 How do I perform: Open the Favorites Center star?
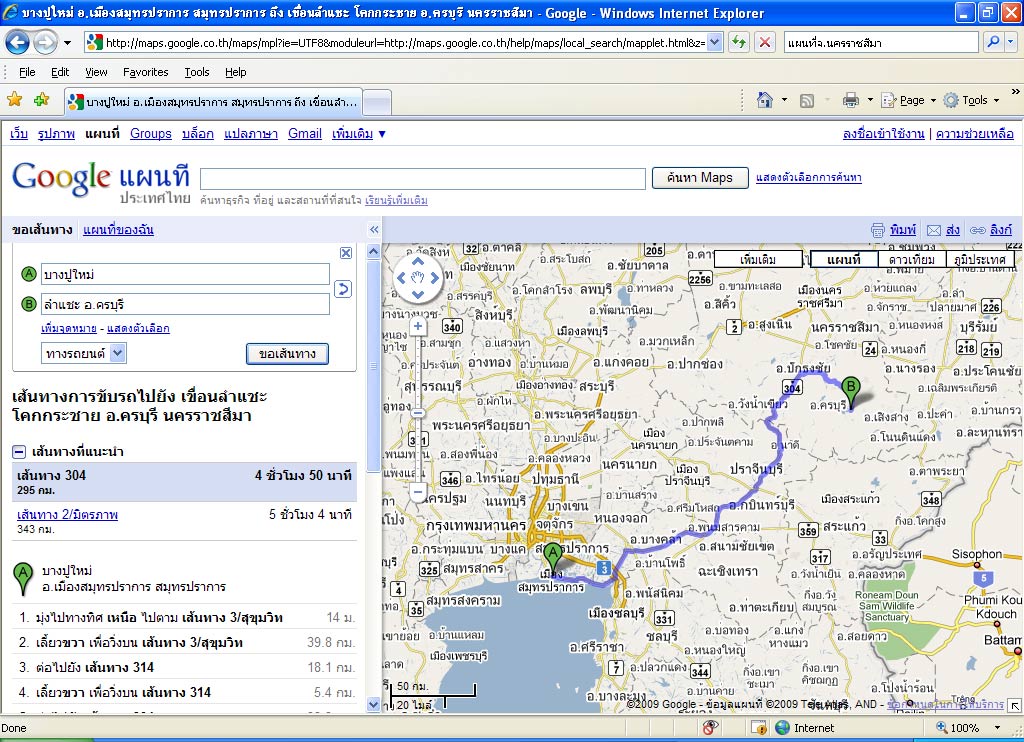14,99
